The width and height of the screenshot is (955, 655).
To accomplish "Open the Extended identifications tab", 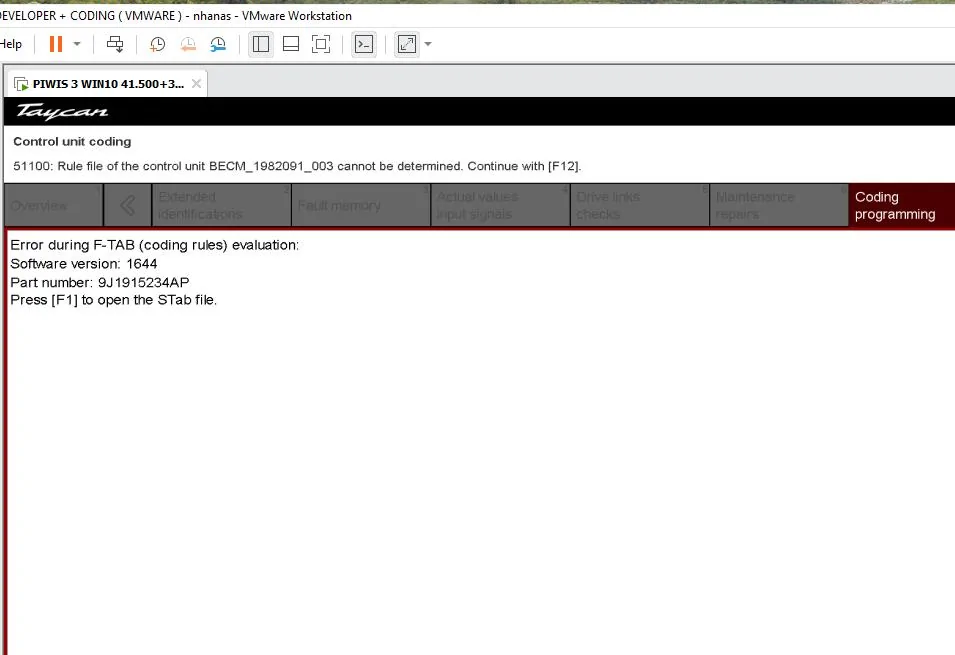I will point(222,205).
